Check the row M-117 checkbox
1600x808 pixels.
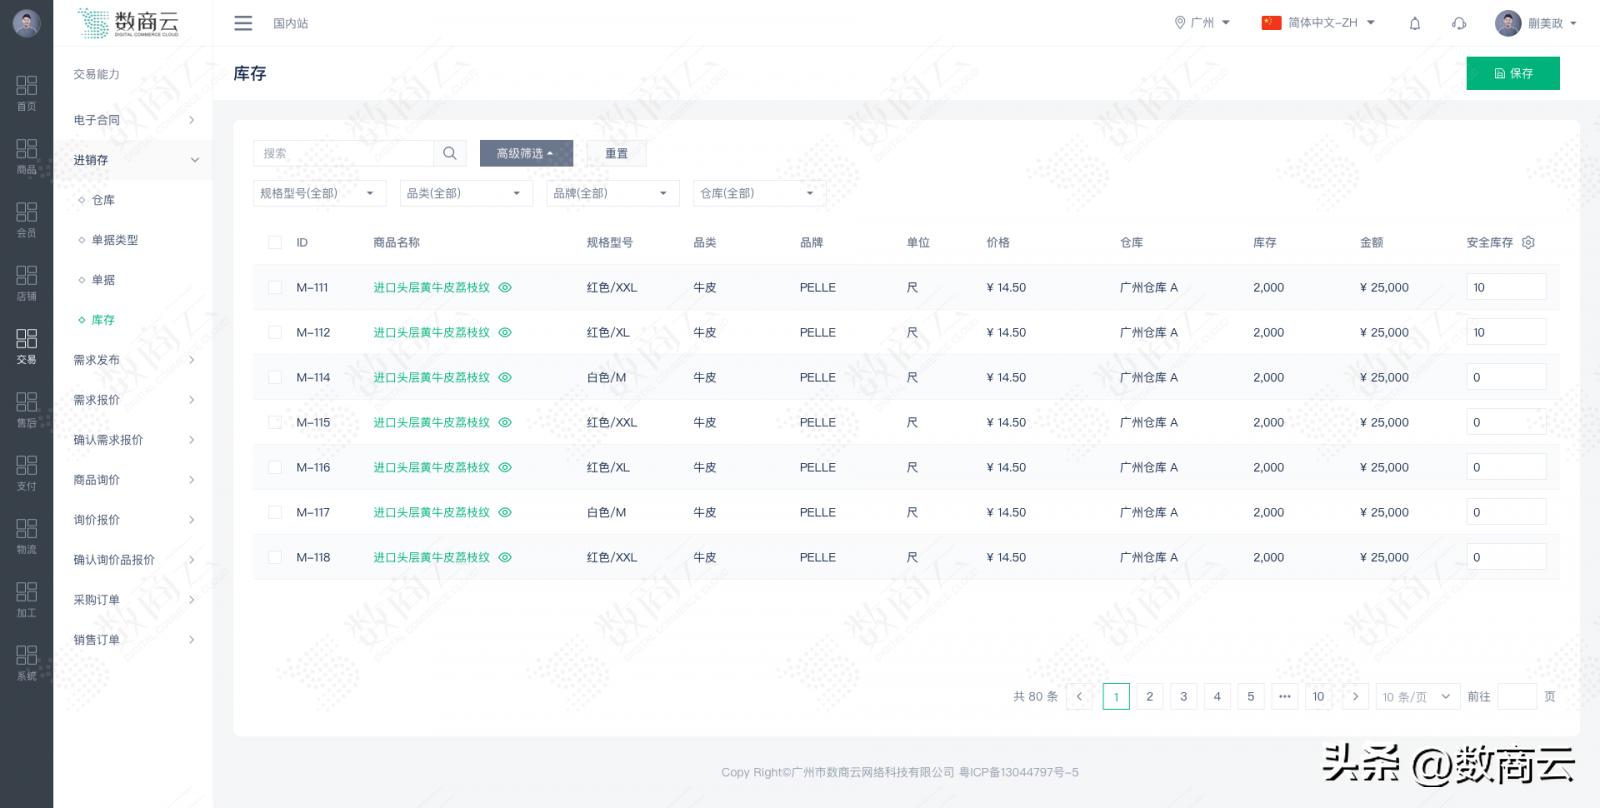tap(275, 512)
